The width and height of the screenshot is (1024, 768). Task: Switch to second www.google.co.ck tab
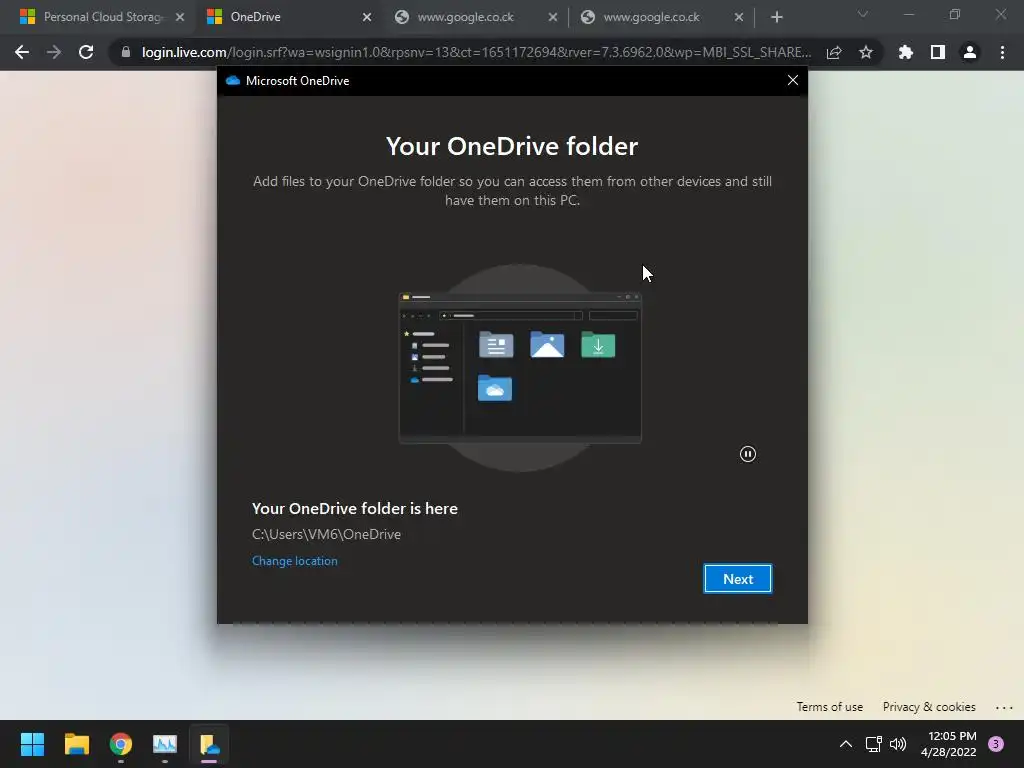(x=651, y=17)
